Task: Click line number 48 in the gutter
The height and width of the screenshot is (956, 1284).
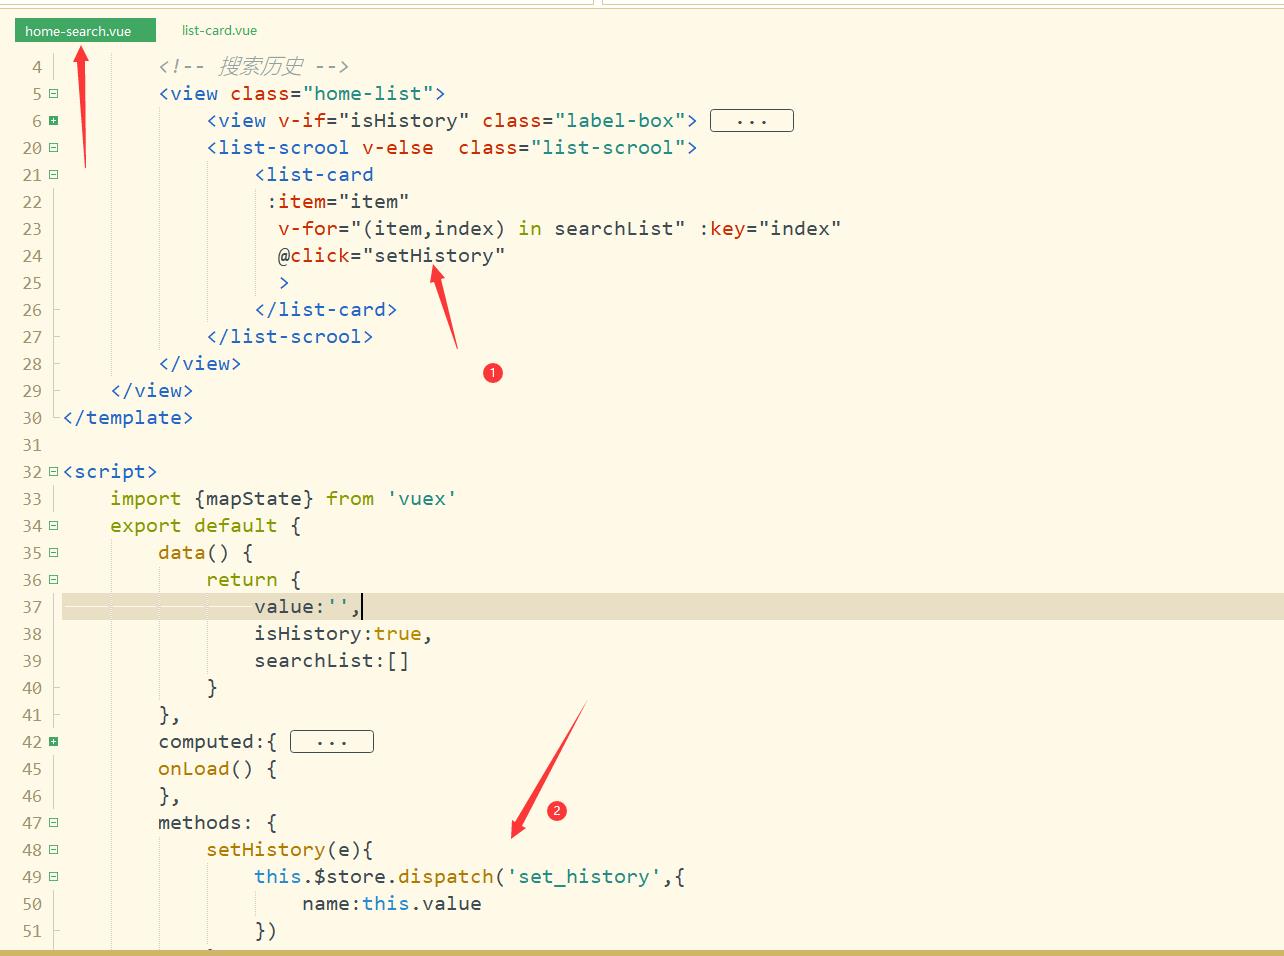Action: pos(32,850)
